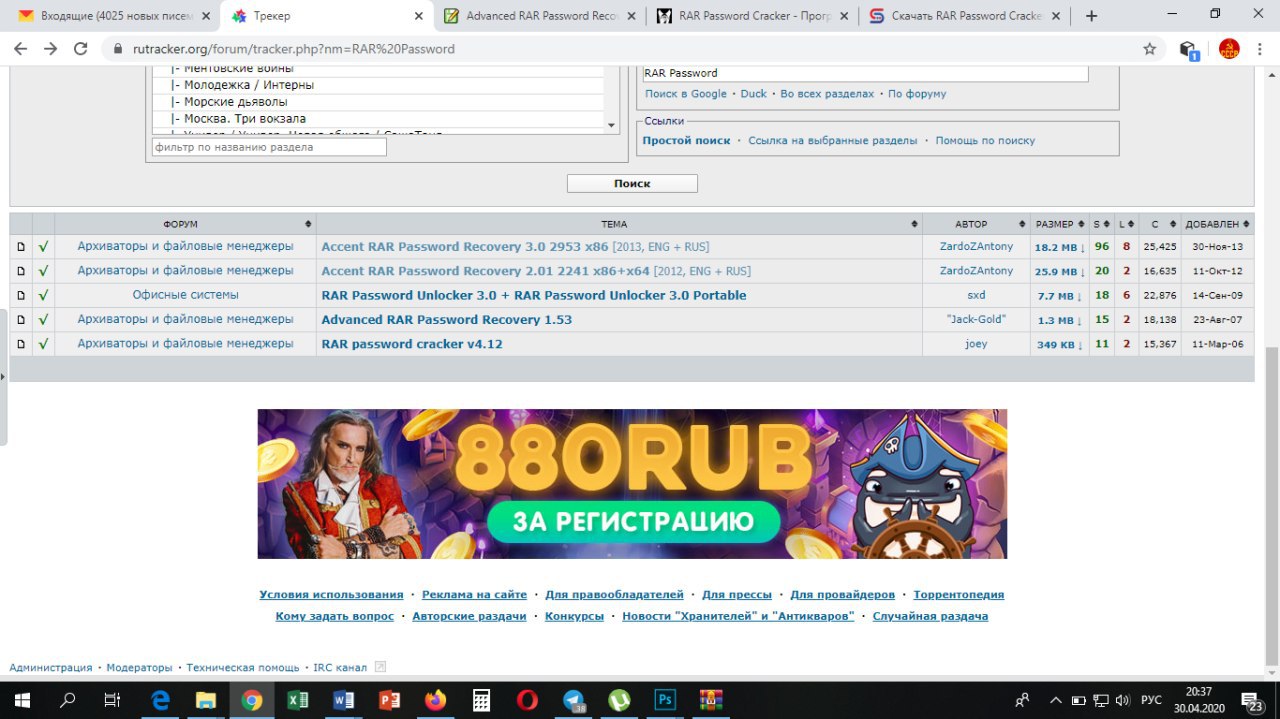Image resolution: width=1280 pixels, height=719 pixels.
Task: Click the Поиск button
Action: 632,184
